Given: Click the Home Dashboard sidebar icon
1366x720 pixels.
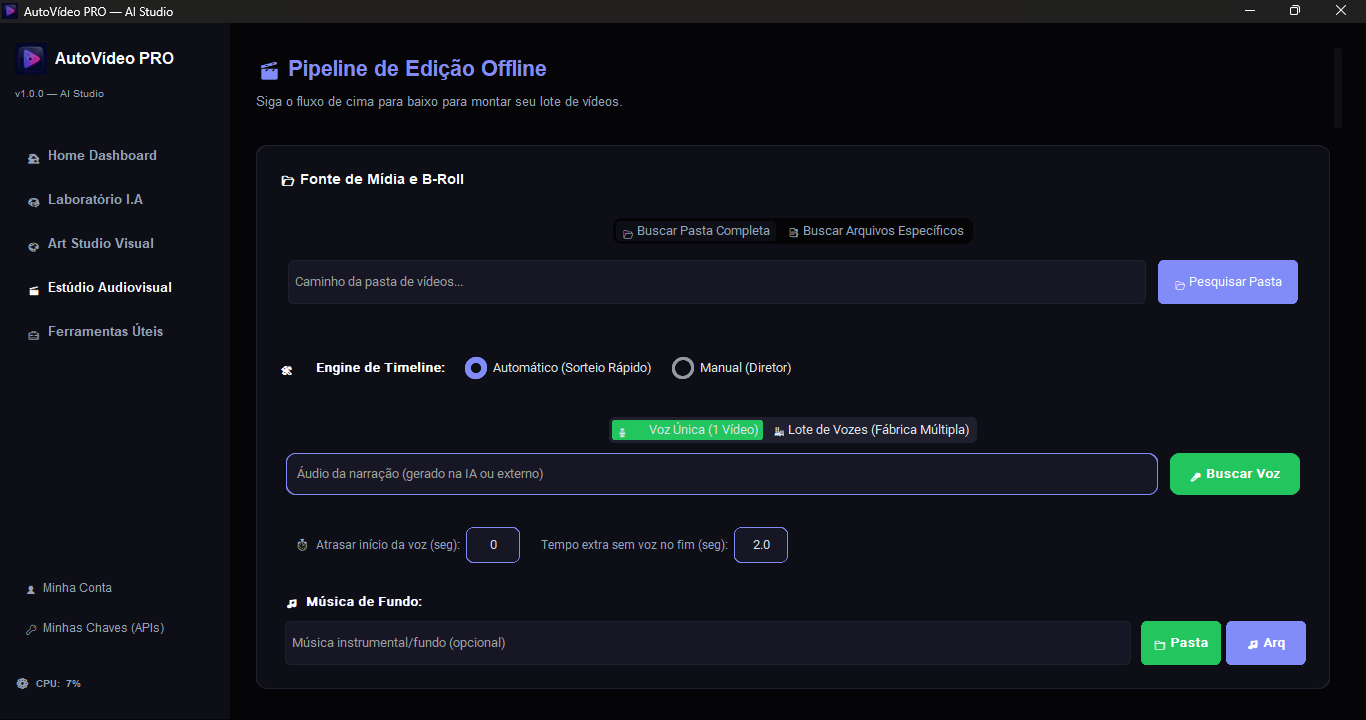Looking at the screenshot, I should (33, 157).
